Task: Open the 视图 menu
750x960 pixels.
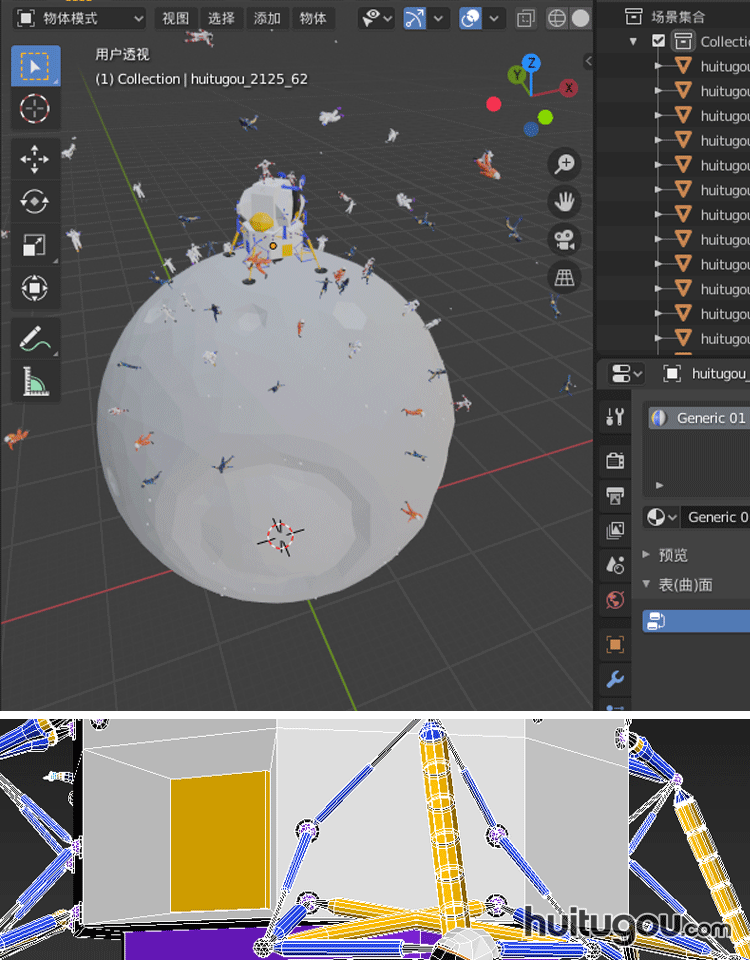Action: pyautogui.click(x=175, y=18)
